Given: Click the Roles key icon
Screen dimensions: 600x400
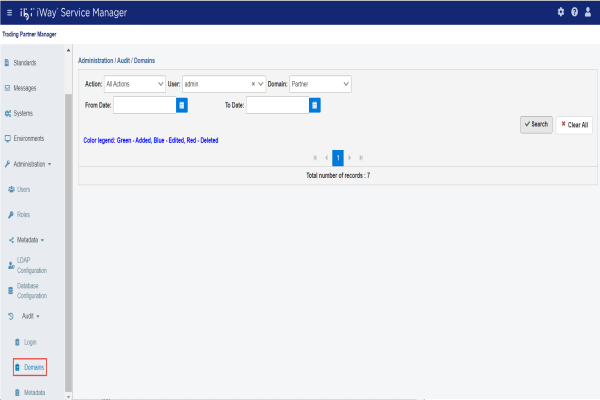Looking at the screenshot, I should pos(11,215).
